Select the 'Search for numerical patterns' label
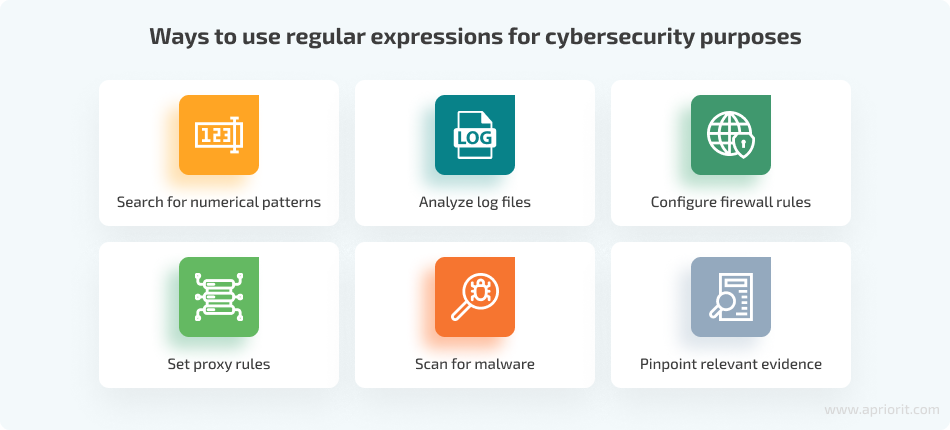This screenshot has height=430, width=950. pos(218,202)
